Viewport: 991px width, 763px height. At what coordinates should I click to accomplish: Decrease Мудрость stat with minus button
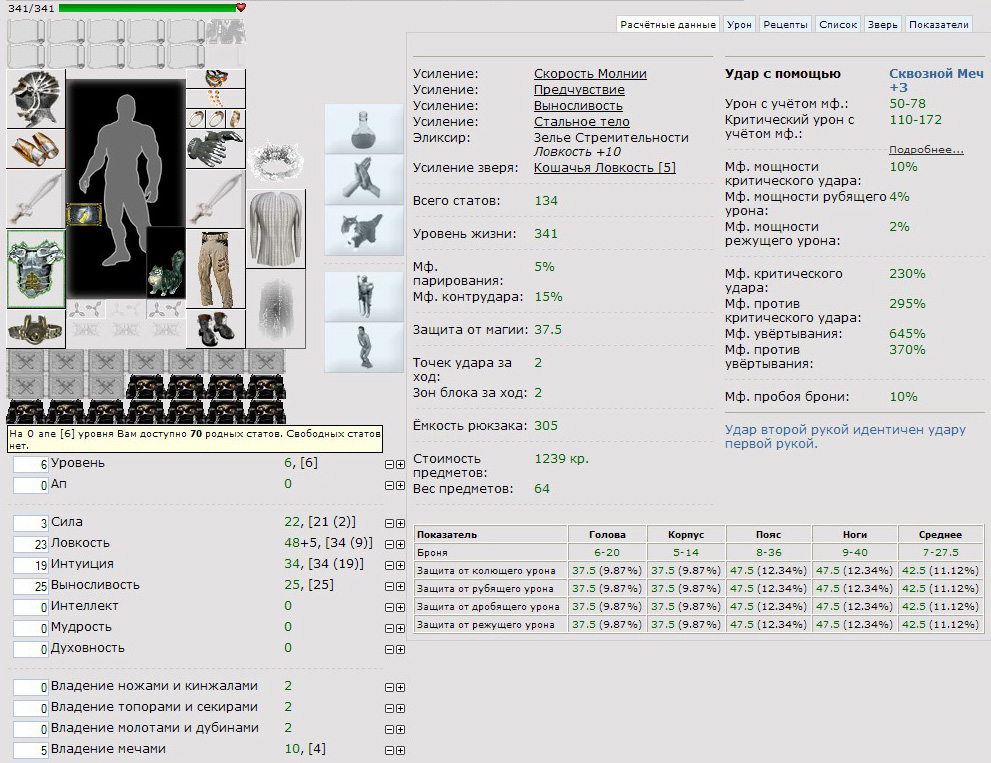click(389, 628)
